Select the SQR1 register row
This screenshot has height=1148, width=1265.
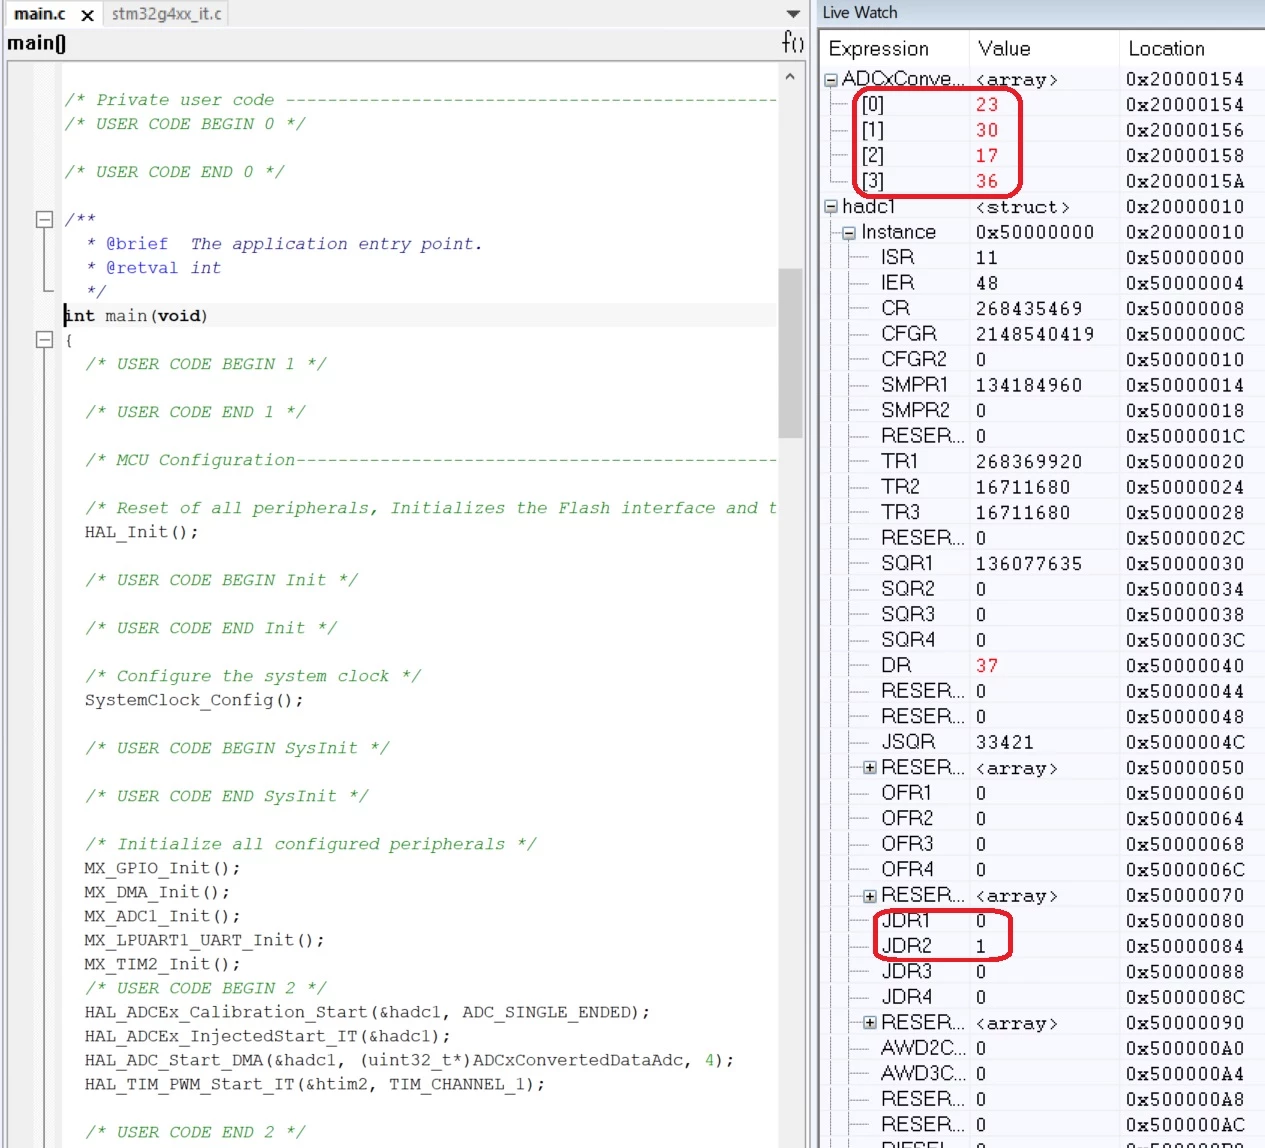point(1043,564)
